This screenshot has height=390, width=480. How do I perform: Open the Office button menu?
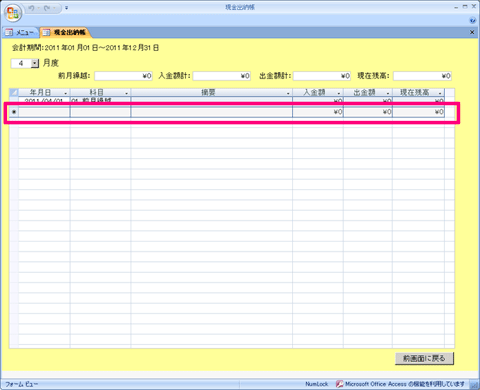tap(13, 13)
